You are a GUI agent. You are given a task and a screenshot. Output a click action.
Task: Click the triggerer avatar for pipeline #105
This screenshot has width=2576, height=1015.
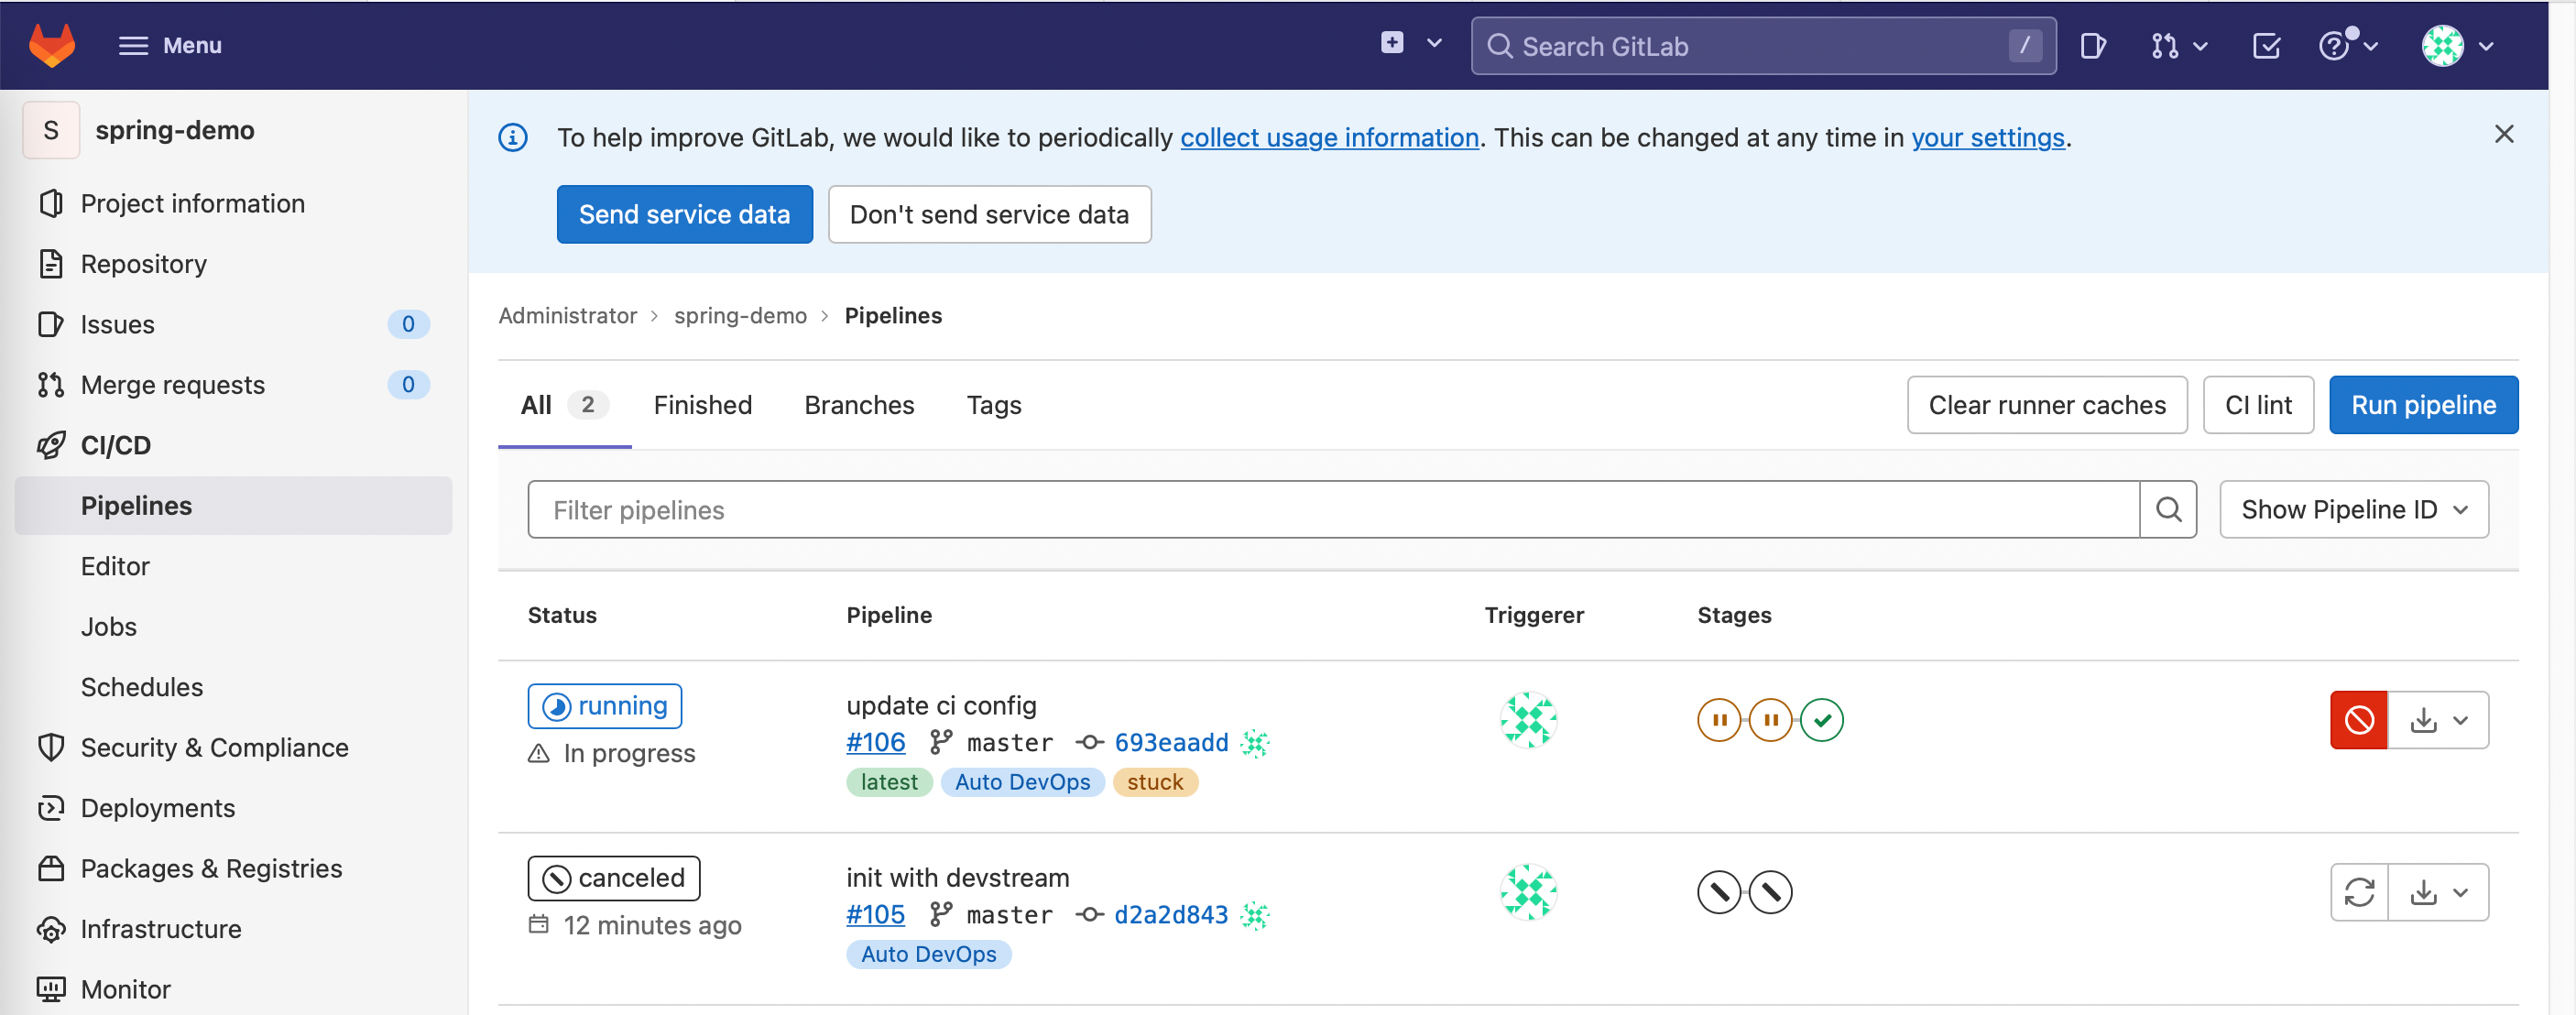point(1528,891)
